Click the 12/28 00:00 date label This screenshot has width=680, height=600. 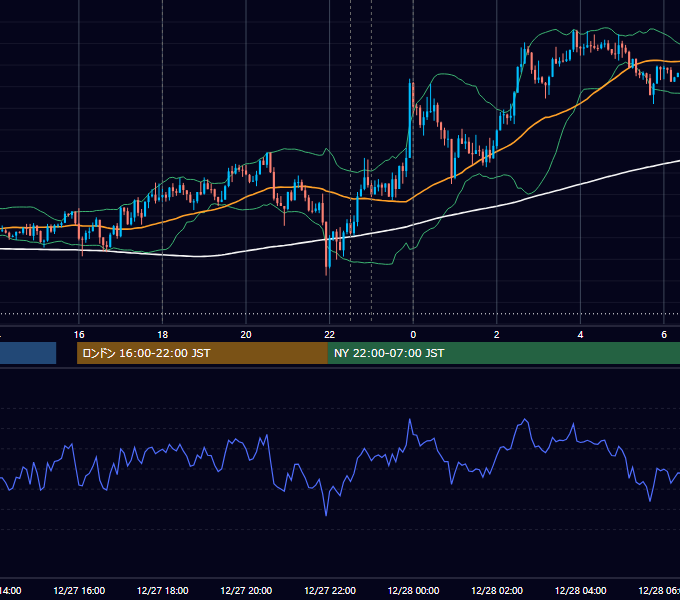point(413,590)
